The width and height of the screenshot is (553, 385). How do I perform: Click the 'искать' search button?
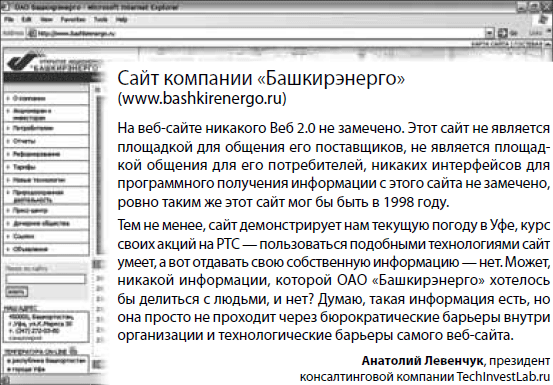[16, 292]
